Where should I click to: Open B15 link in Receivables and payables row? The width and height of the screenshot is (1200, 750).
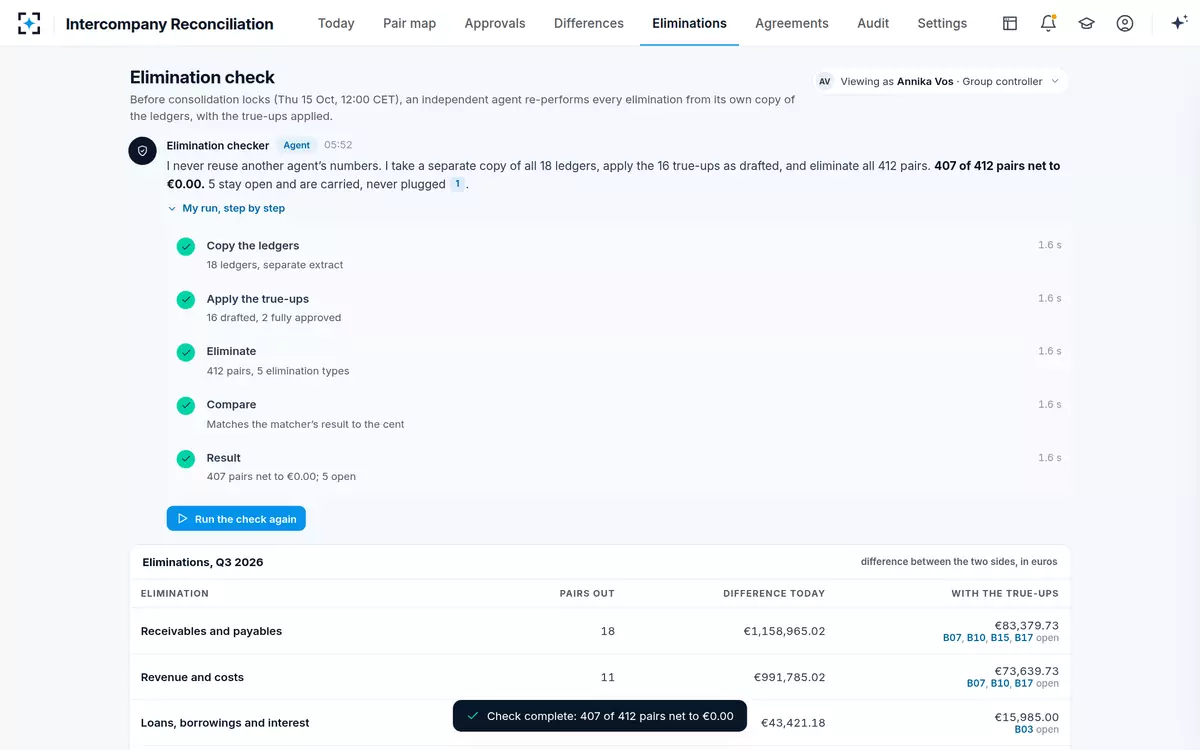[999, 638]
